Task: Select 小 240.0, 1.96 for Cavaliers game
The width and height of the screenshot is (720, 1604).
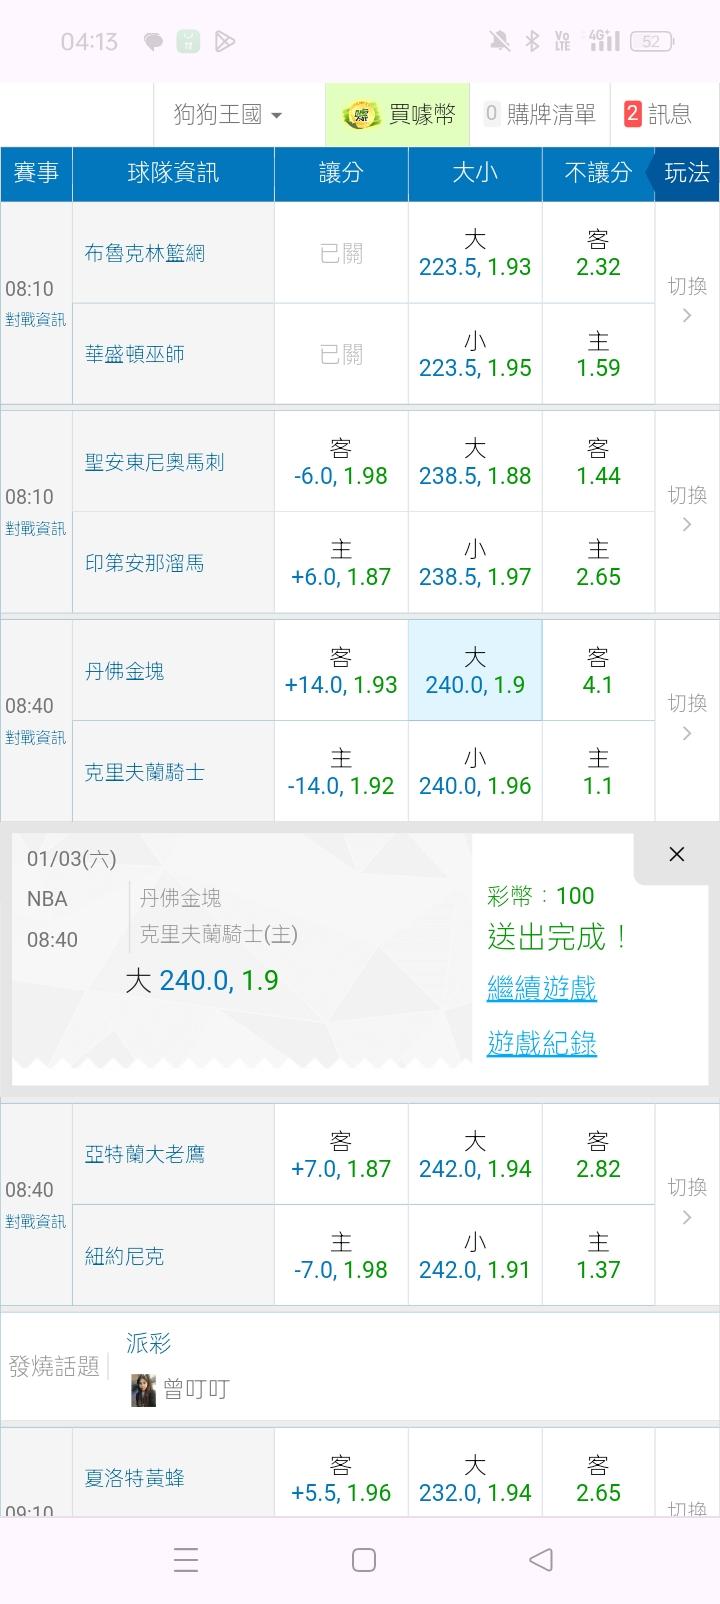Action: (x=475, y=772)
